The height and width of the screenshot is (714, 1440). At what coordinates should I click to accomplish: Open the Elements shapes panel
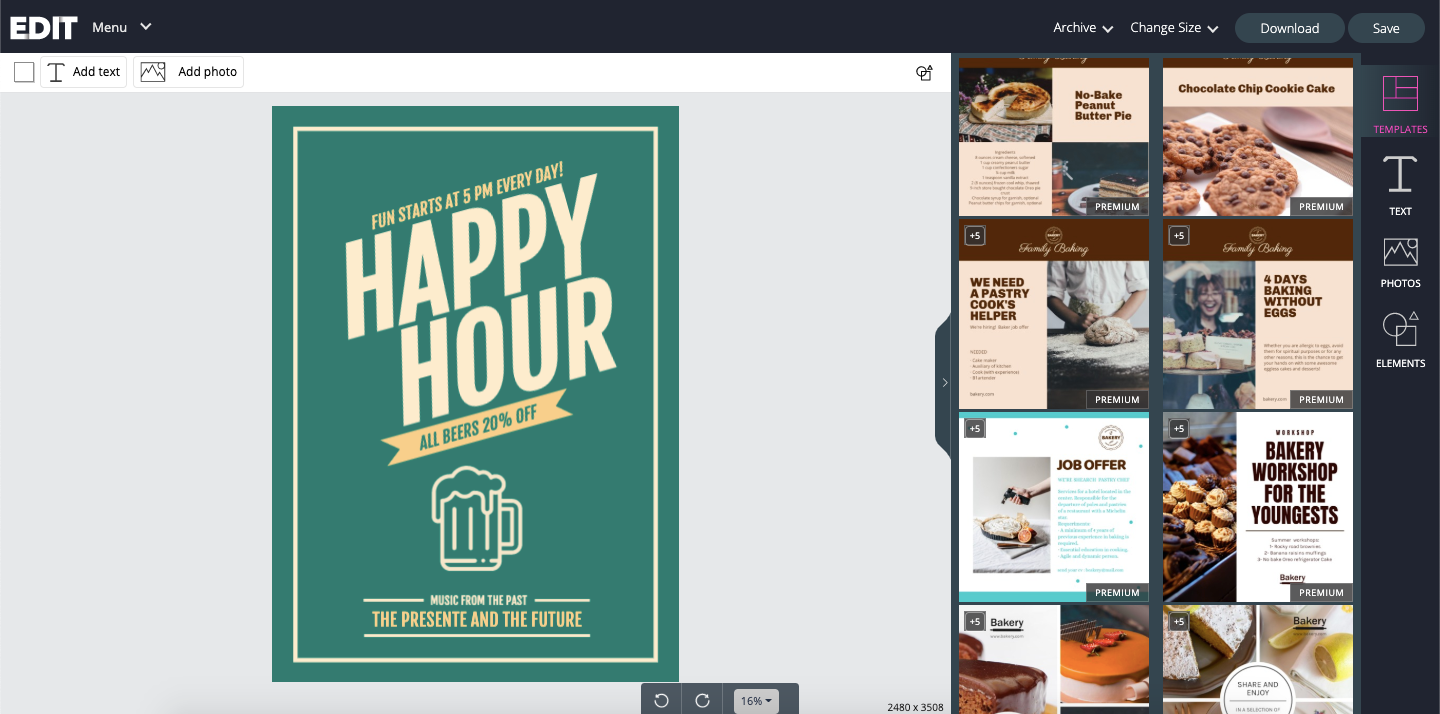pos(1400,338)
